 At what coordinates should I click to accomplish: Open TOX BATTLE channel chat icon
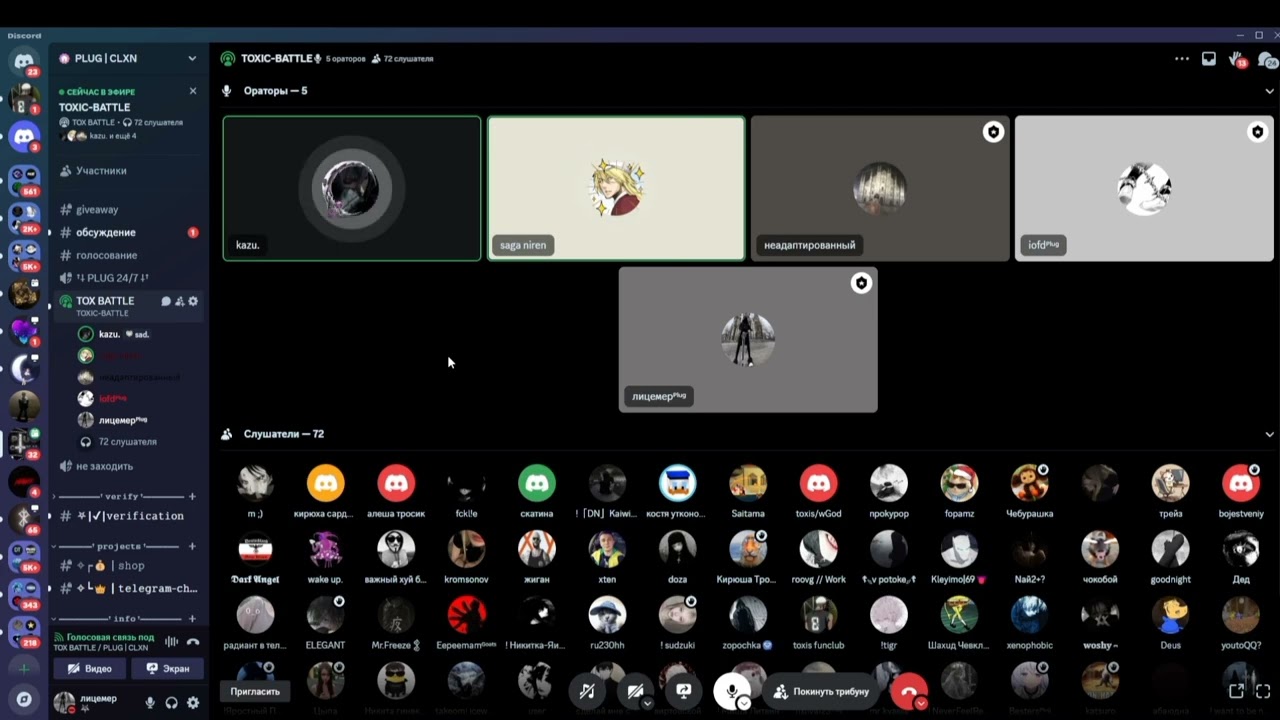click(x=166, y=301)
